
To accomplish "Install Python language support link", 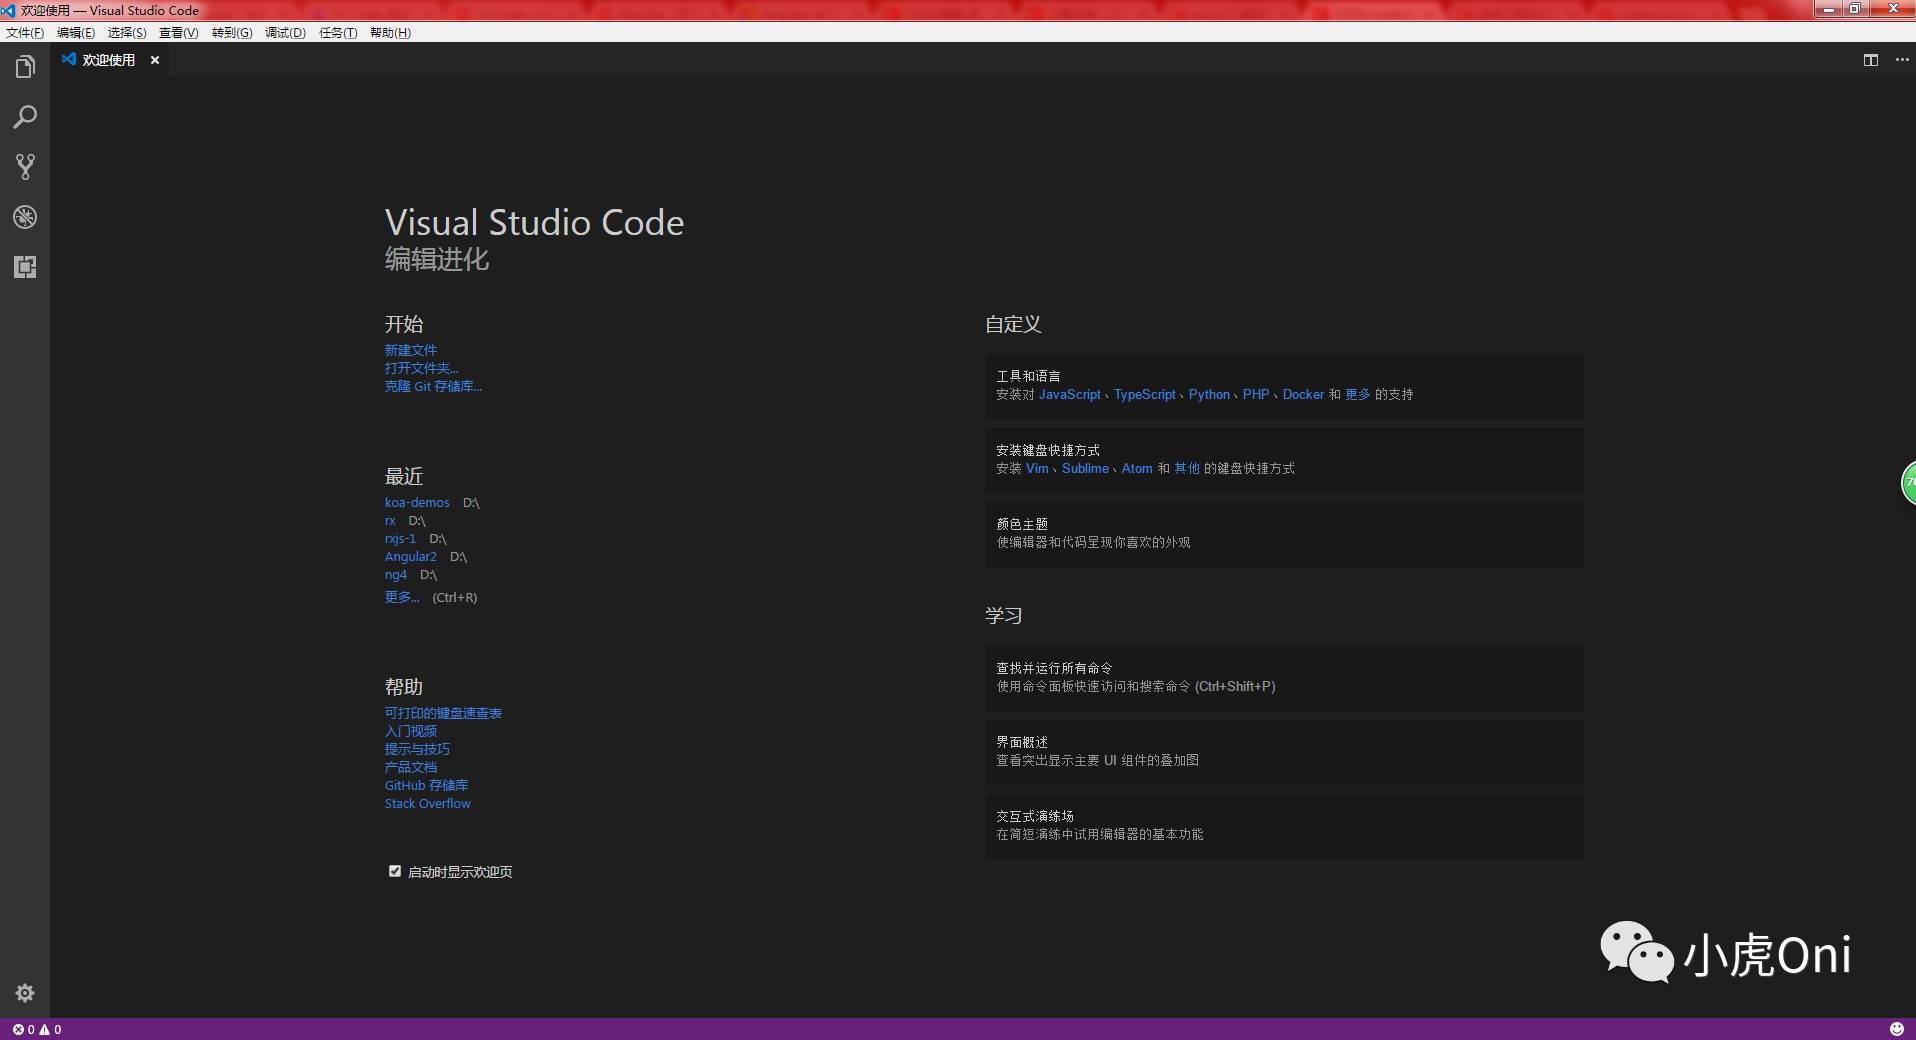I will click(1209, 394).
